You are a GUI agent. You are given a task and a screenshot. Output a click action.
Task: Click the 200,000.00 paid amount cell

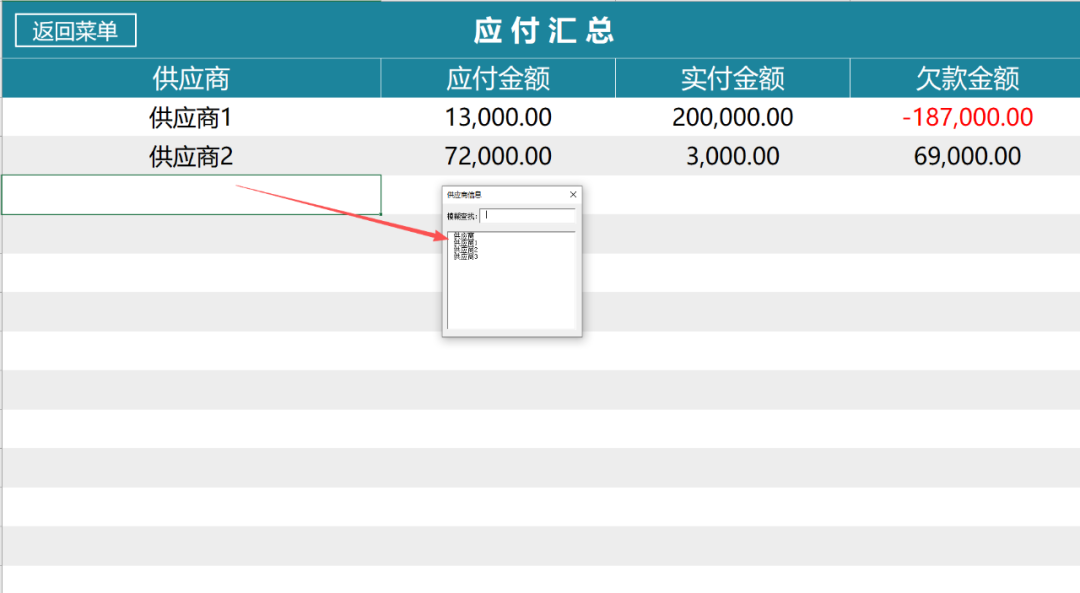732,118
